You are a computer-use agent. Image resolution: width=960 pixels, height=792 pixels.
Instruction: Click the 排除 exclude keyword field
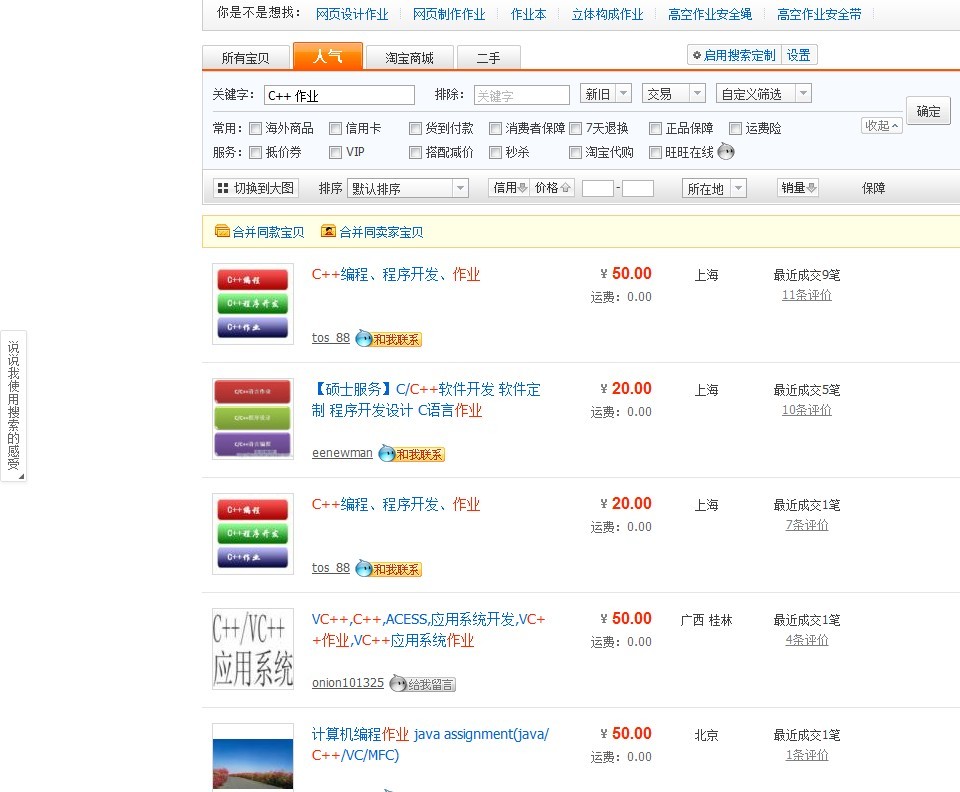click(x=522, y=95)
